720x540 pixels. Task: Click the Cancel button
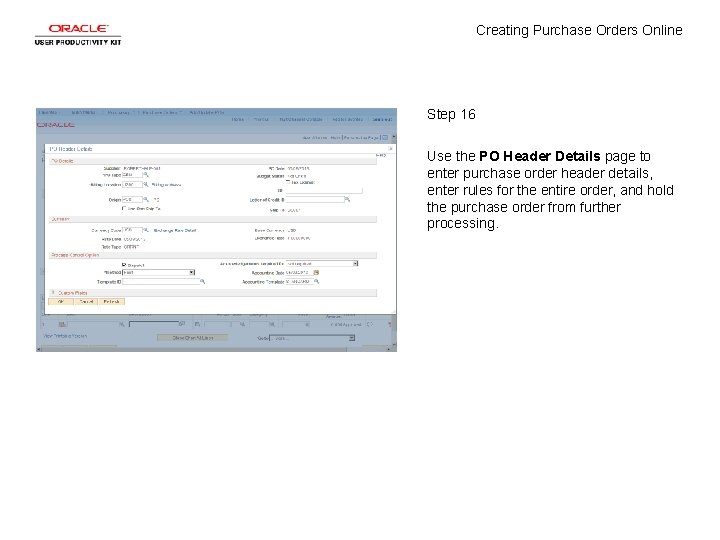point(86,302)
